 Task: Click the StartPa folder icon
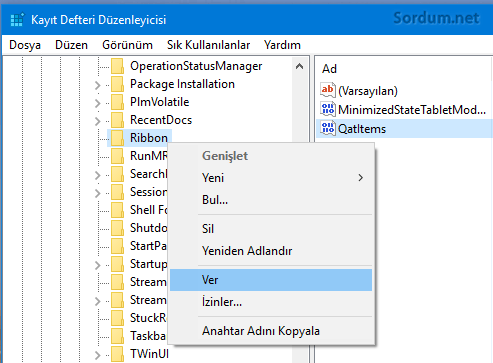tap(117, 246)
